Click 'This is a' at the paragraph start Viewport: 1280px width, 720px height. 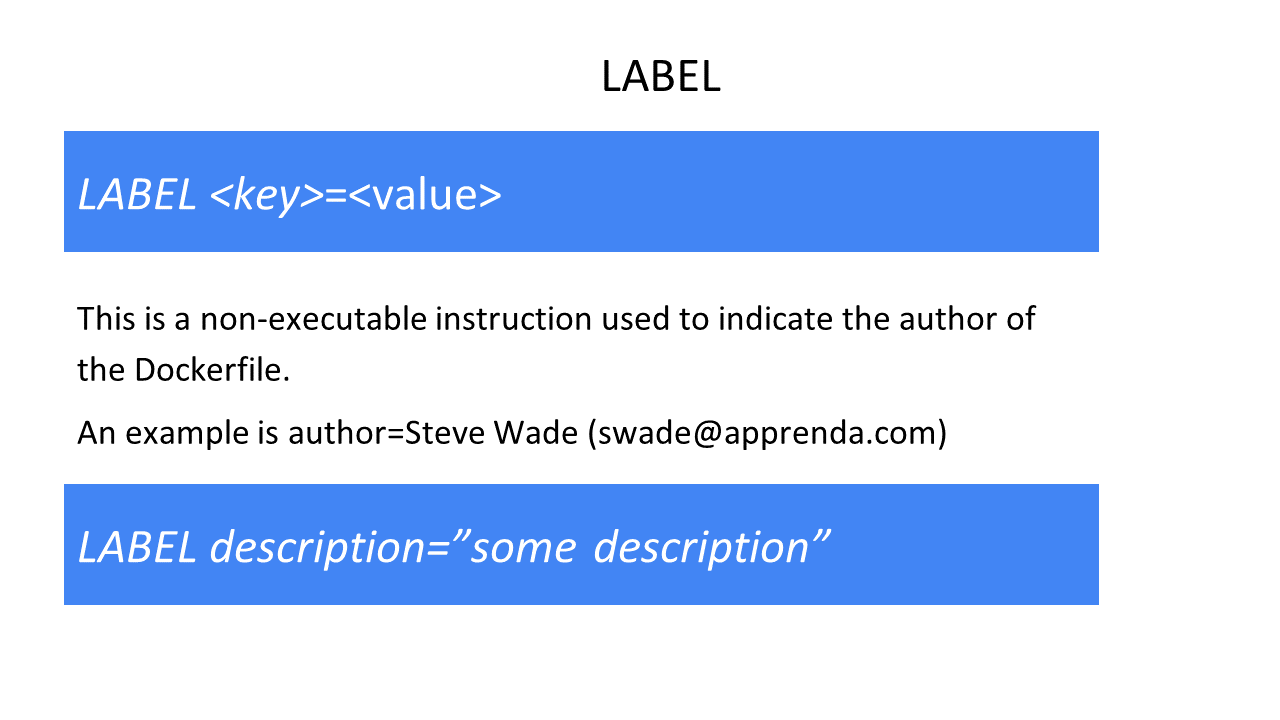pos(134,319)
